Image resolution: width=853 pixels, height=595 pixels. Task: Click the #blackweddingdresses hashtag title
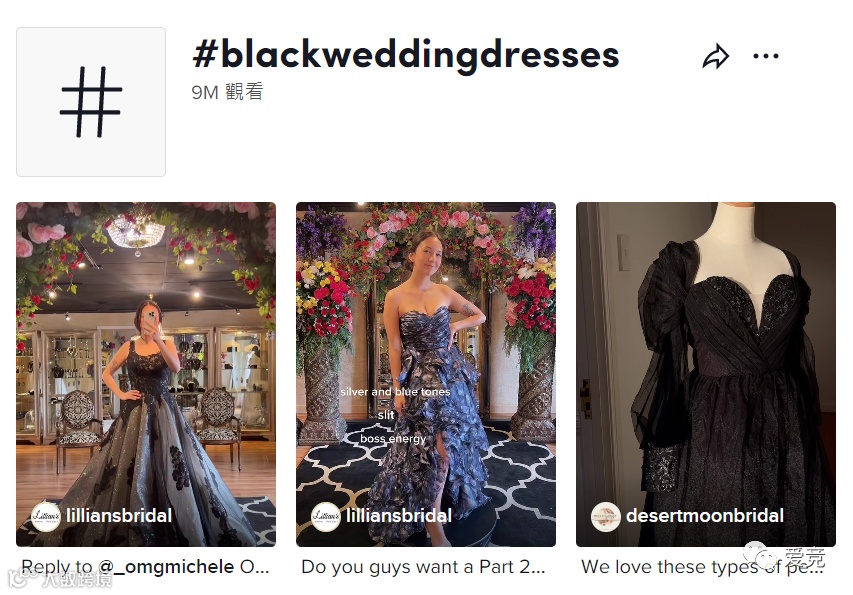tap(406, 55)
